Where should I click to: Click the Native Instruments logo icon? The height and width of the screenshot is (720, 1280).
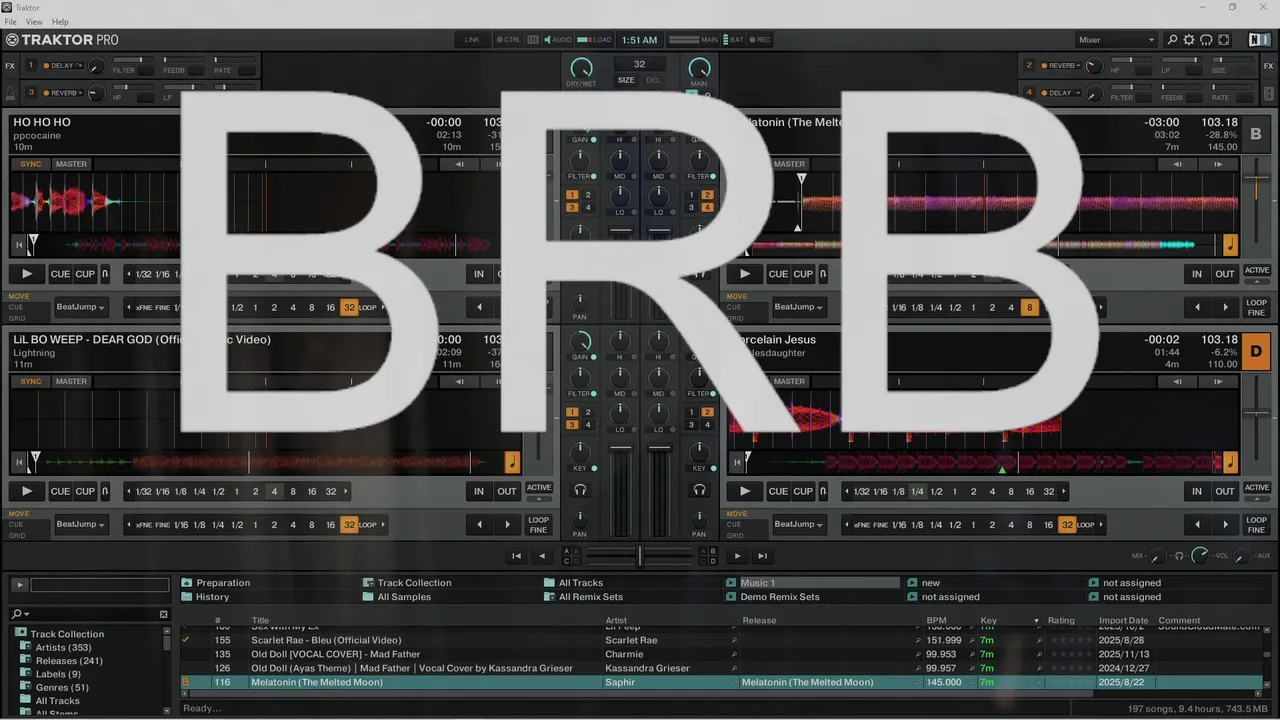1259,40
